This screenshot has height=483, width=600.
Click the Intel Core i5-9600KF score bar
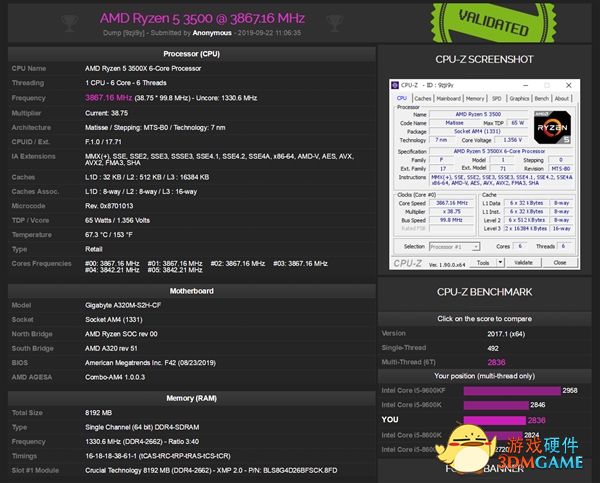512,391
